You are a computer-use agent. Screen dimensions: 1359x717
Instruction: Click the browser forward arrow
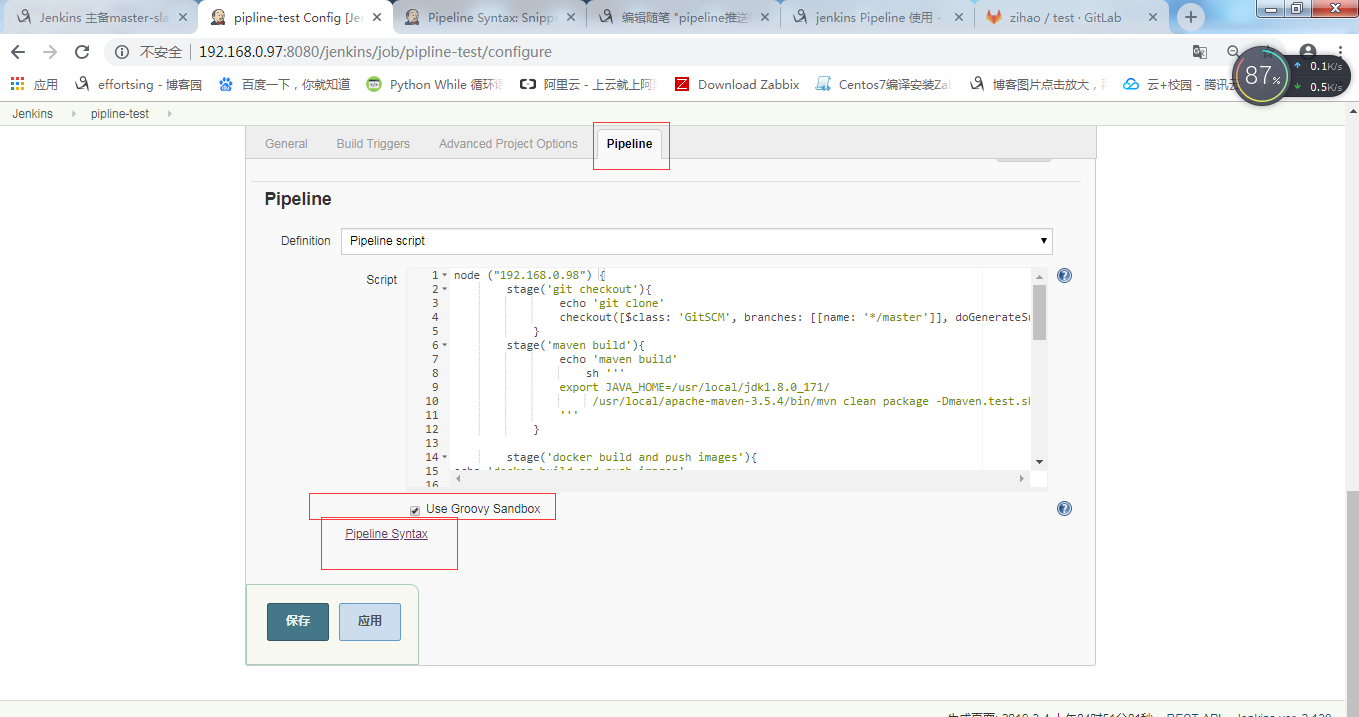pos(50,52)
